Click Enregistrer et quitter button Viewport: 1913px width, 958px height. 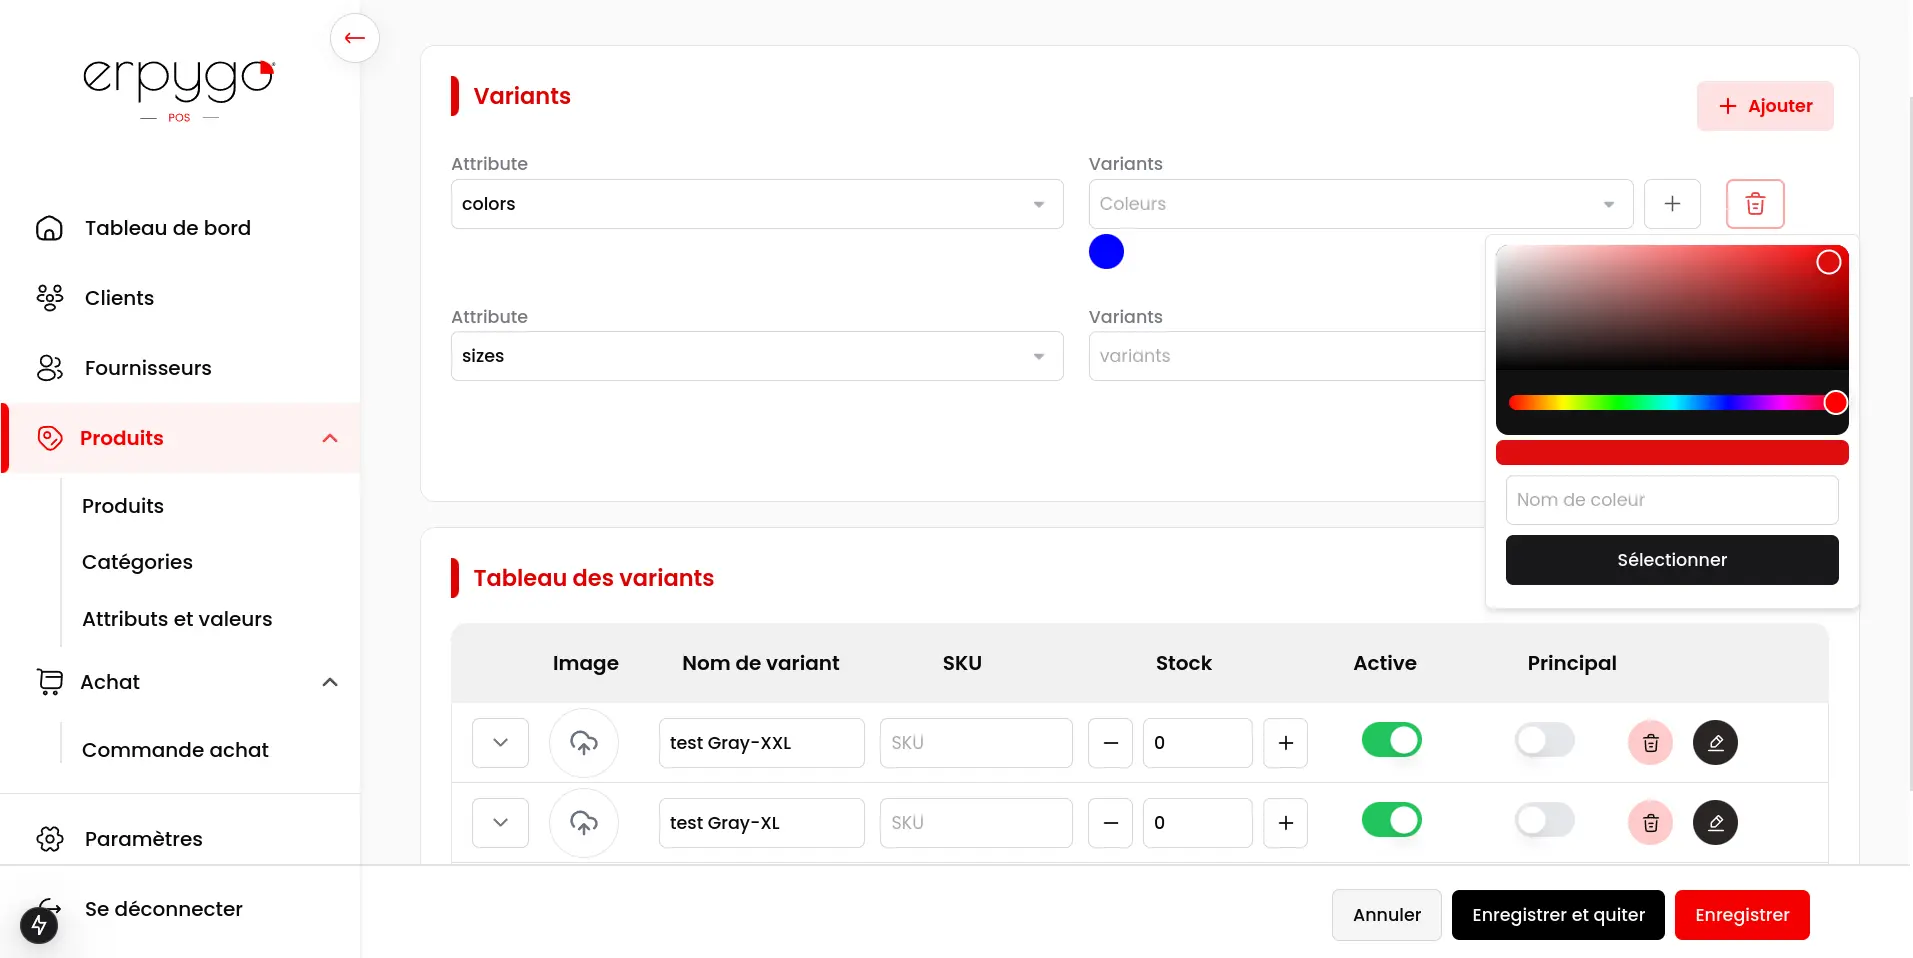tap(1557, 915)
